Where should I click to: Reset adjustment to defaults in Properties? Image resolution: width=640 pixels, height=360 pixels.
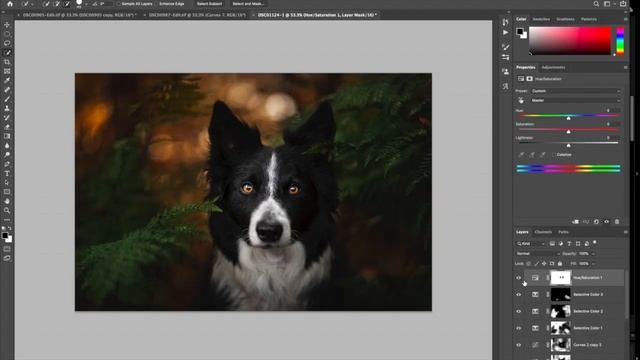tap(596, 222)
